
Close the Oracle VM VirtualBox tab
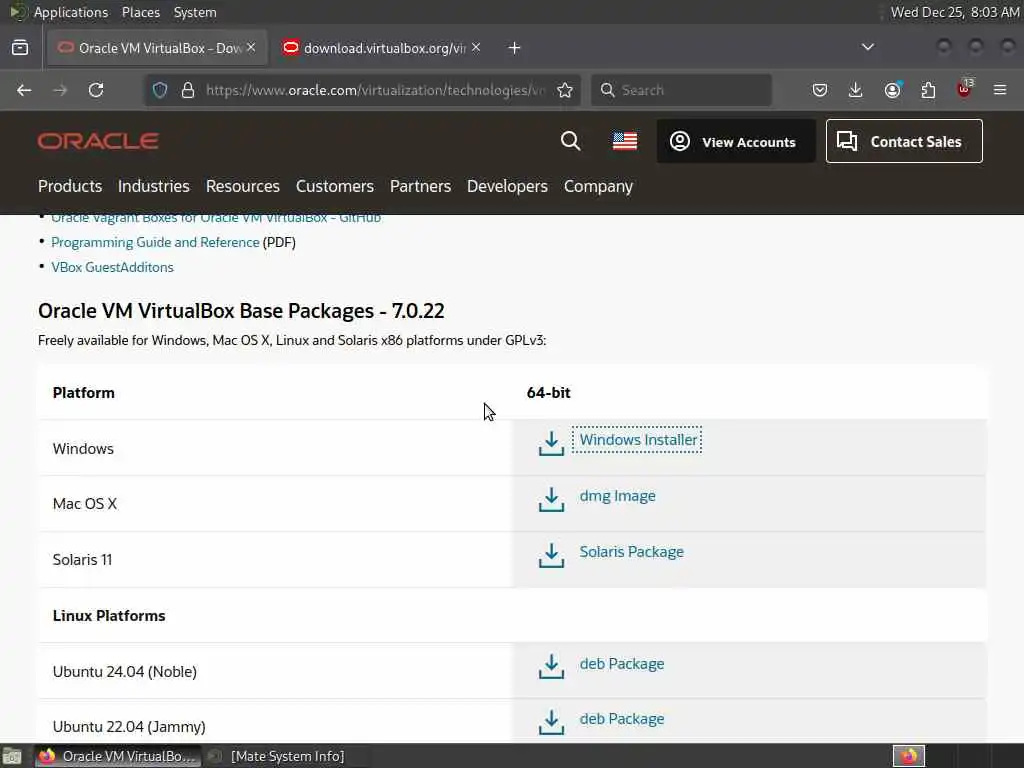(x=251, y=48)
